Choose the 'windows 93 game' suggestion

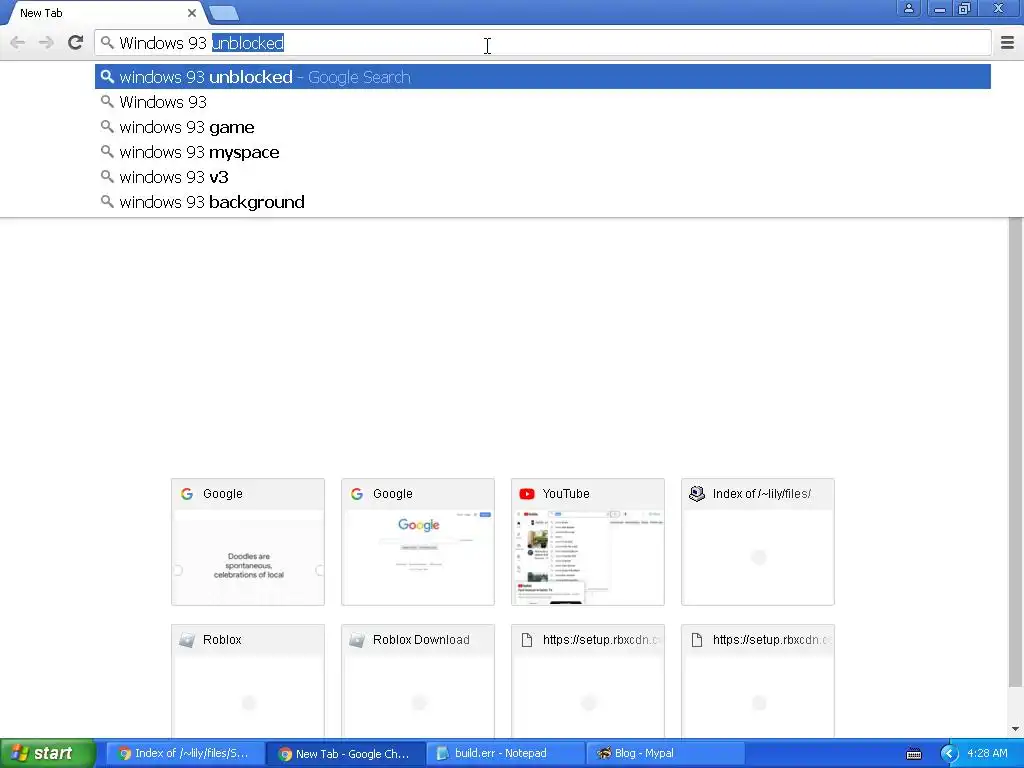pyautogui.click(x=543, y=127)
